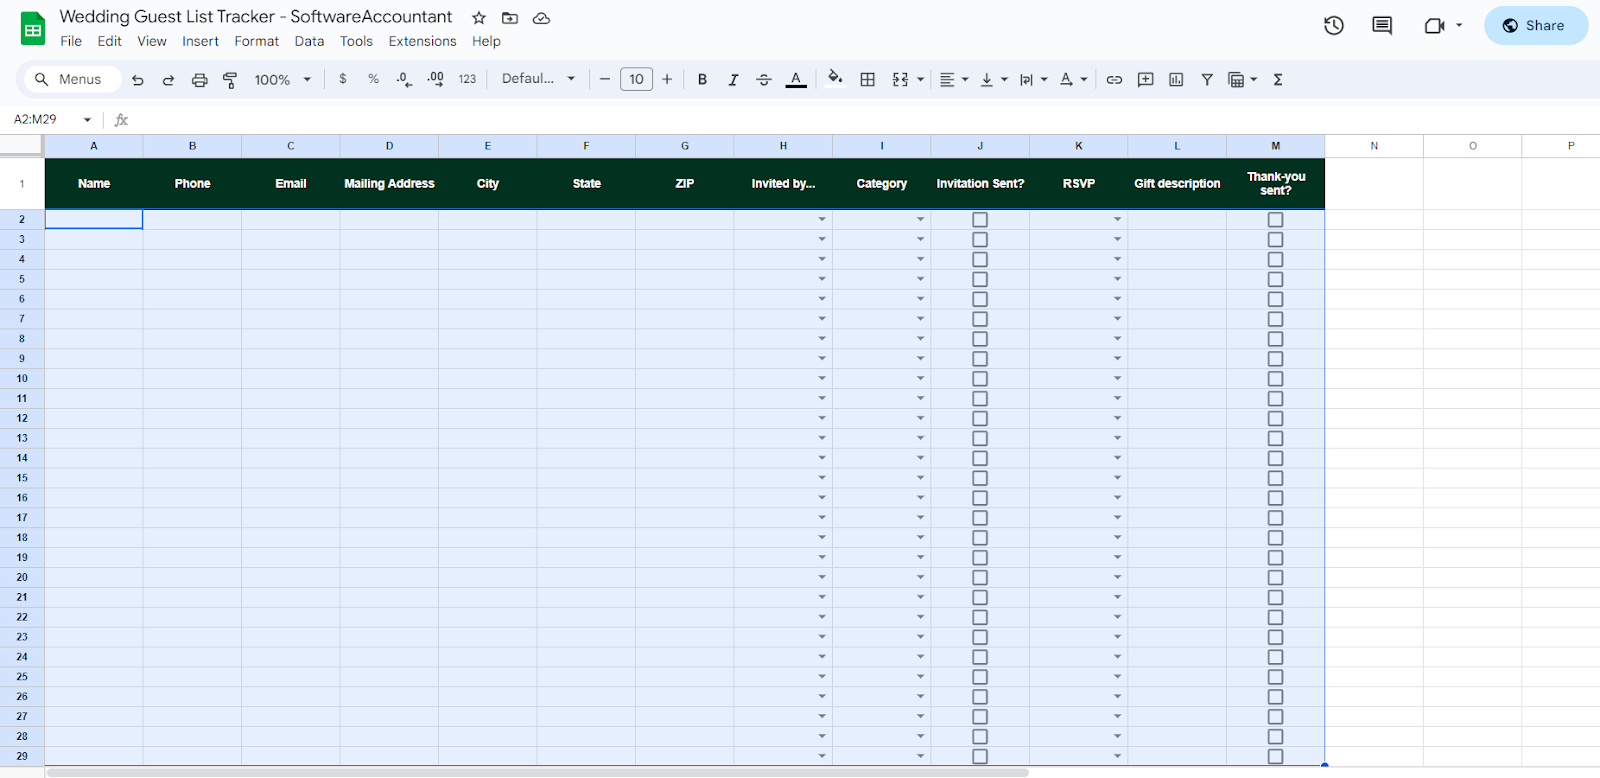This screenshot has height=778, width=1600.
Task: Click the Undo arrow icon
Action: (x=138, y=80)
